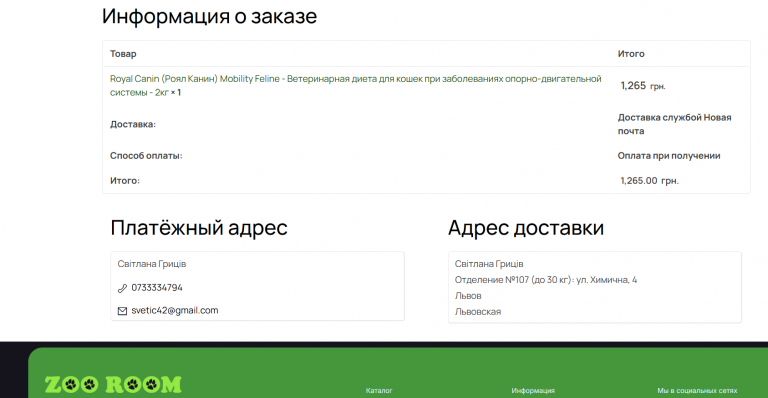Select the phone number 0733334794
Image resolution: width=768 pixels, height=398 pixels.
pos(157,288)
